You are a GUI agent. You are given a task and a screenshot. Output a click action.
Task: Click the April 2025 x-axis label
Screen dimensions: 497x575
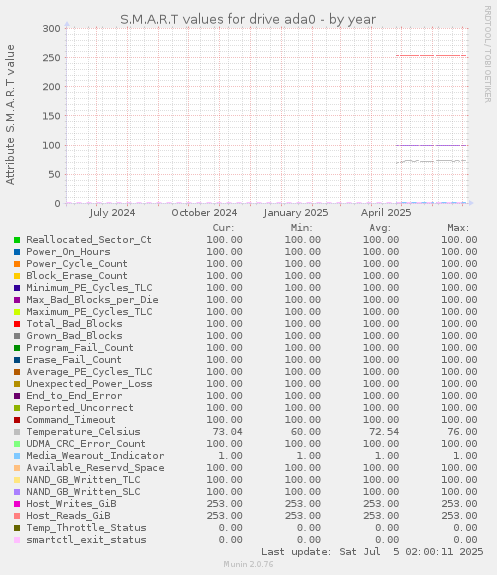click(386, 213)
